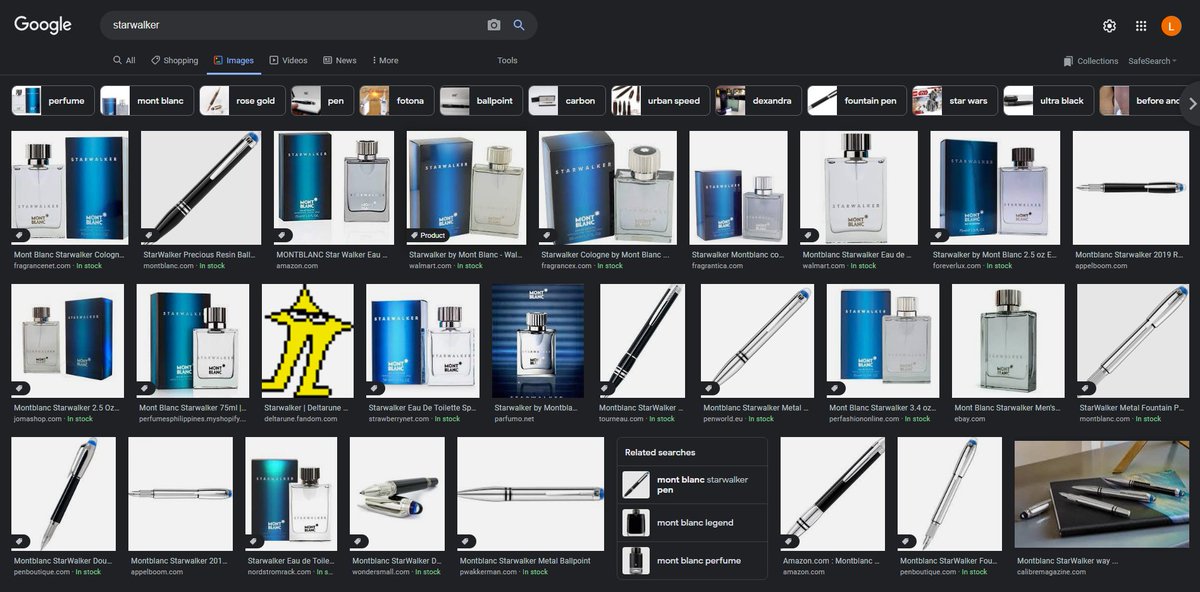Open Google settings gear

1109,26
